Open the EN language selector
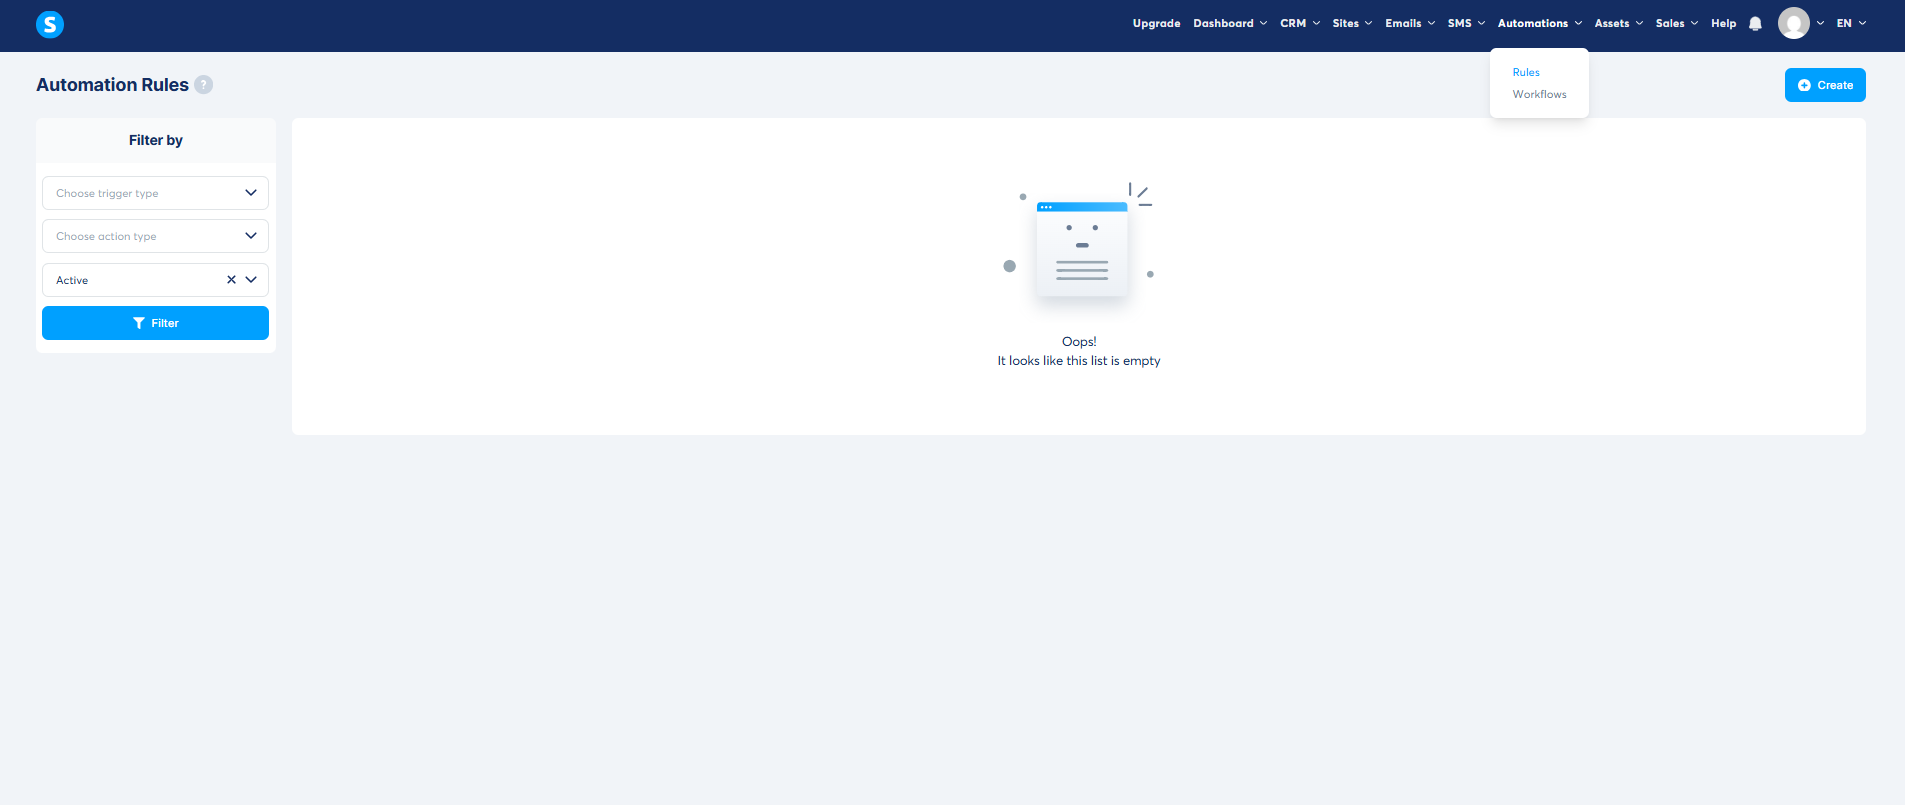 (1850, 23)
